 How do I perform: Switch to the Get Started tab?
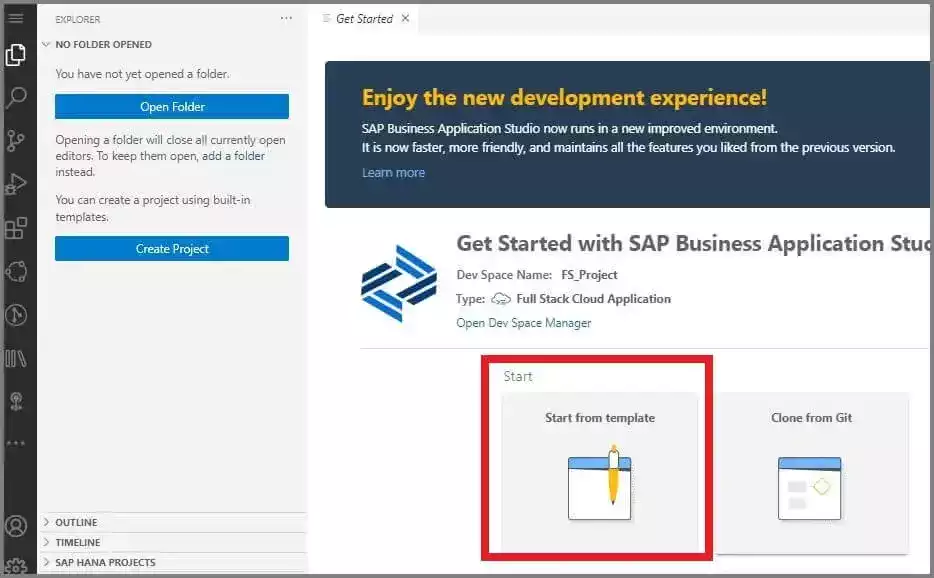click(364, 18)
